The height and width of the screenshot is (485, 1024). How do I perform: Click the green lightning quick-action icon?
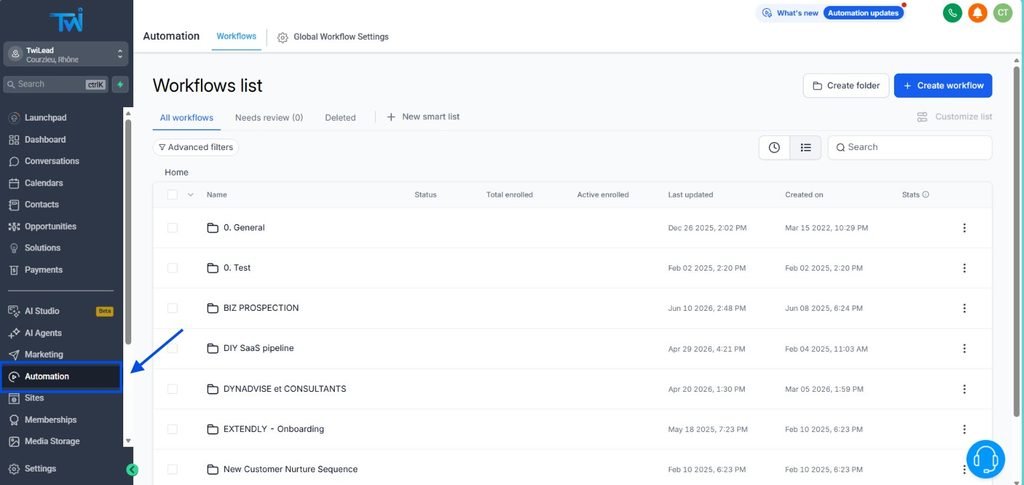pos(120,84)
